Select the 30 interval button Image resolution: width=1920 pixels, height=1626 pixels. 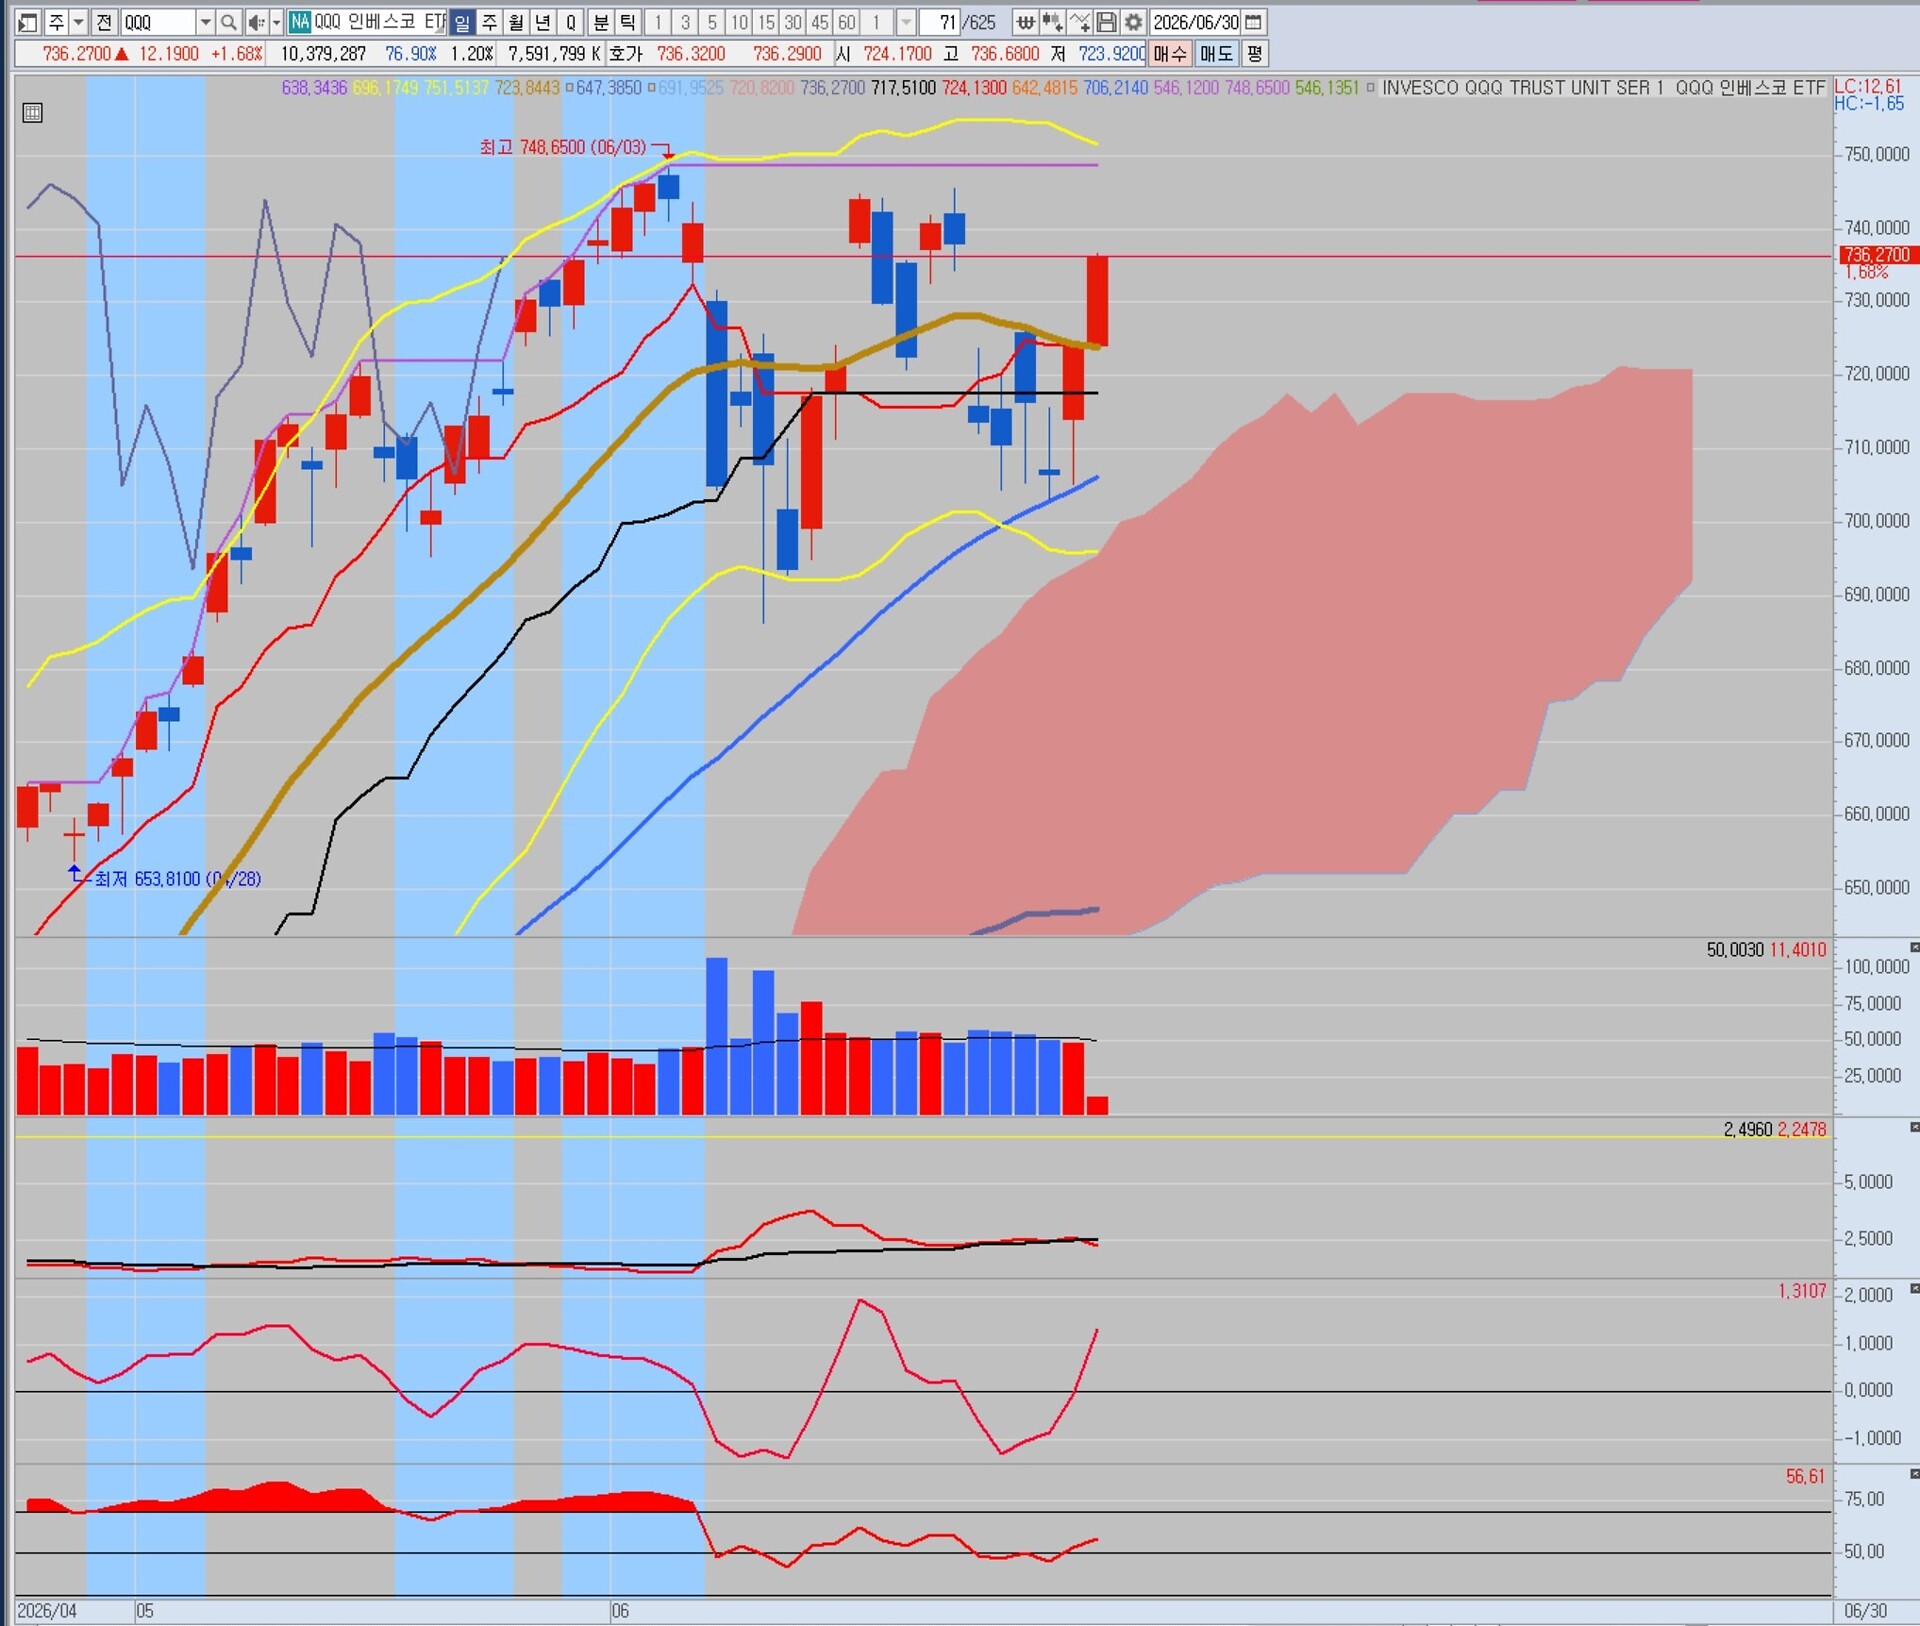tap(793, 22)
